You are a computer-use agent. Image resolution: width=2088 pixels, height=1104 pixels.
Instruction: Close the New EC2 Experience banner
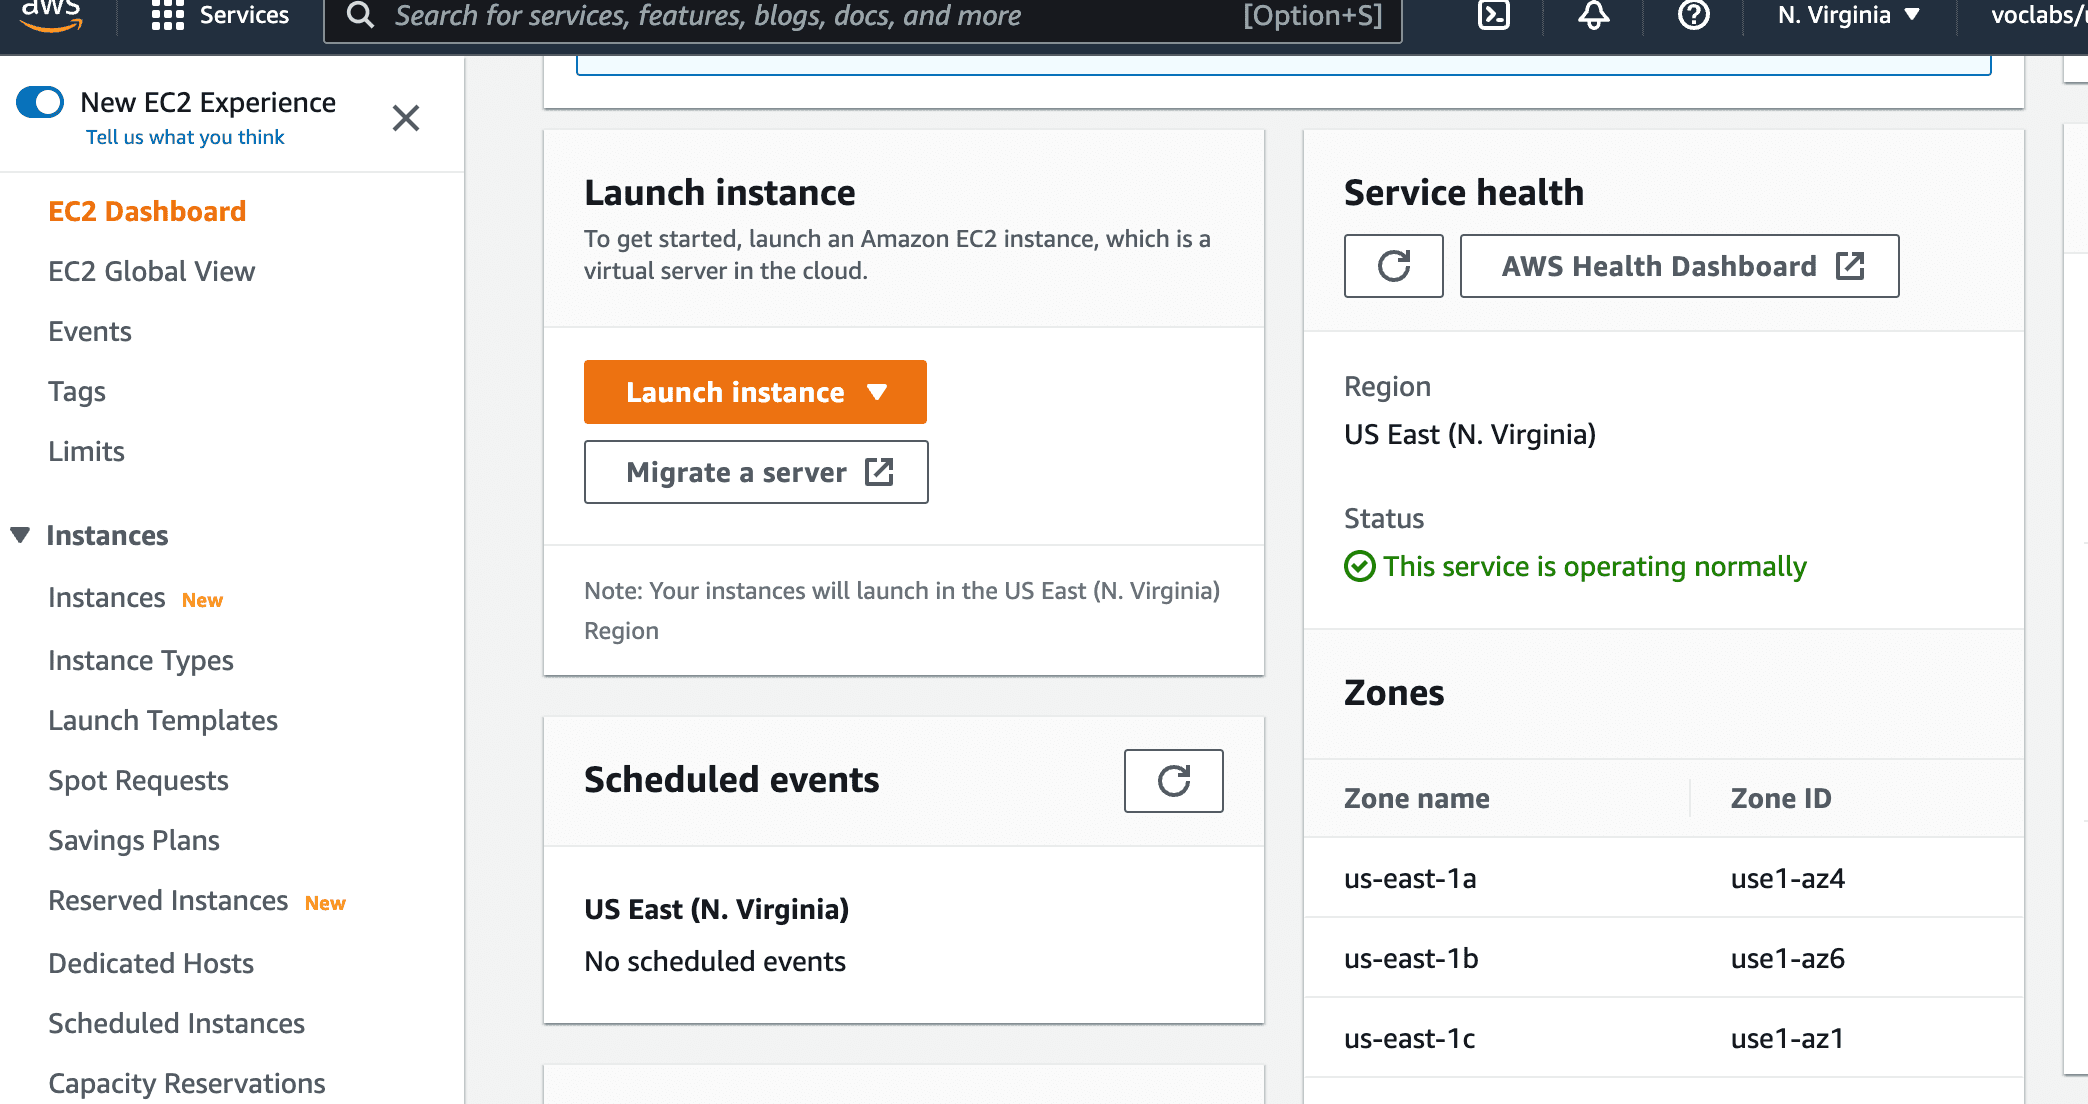pyautogui.click(x=406, y=118)
